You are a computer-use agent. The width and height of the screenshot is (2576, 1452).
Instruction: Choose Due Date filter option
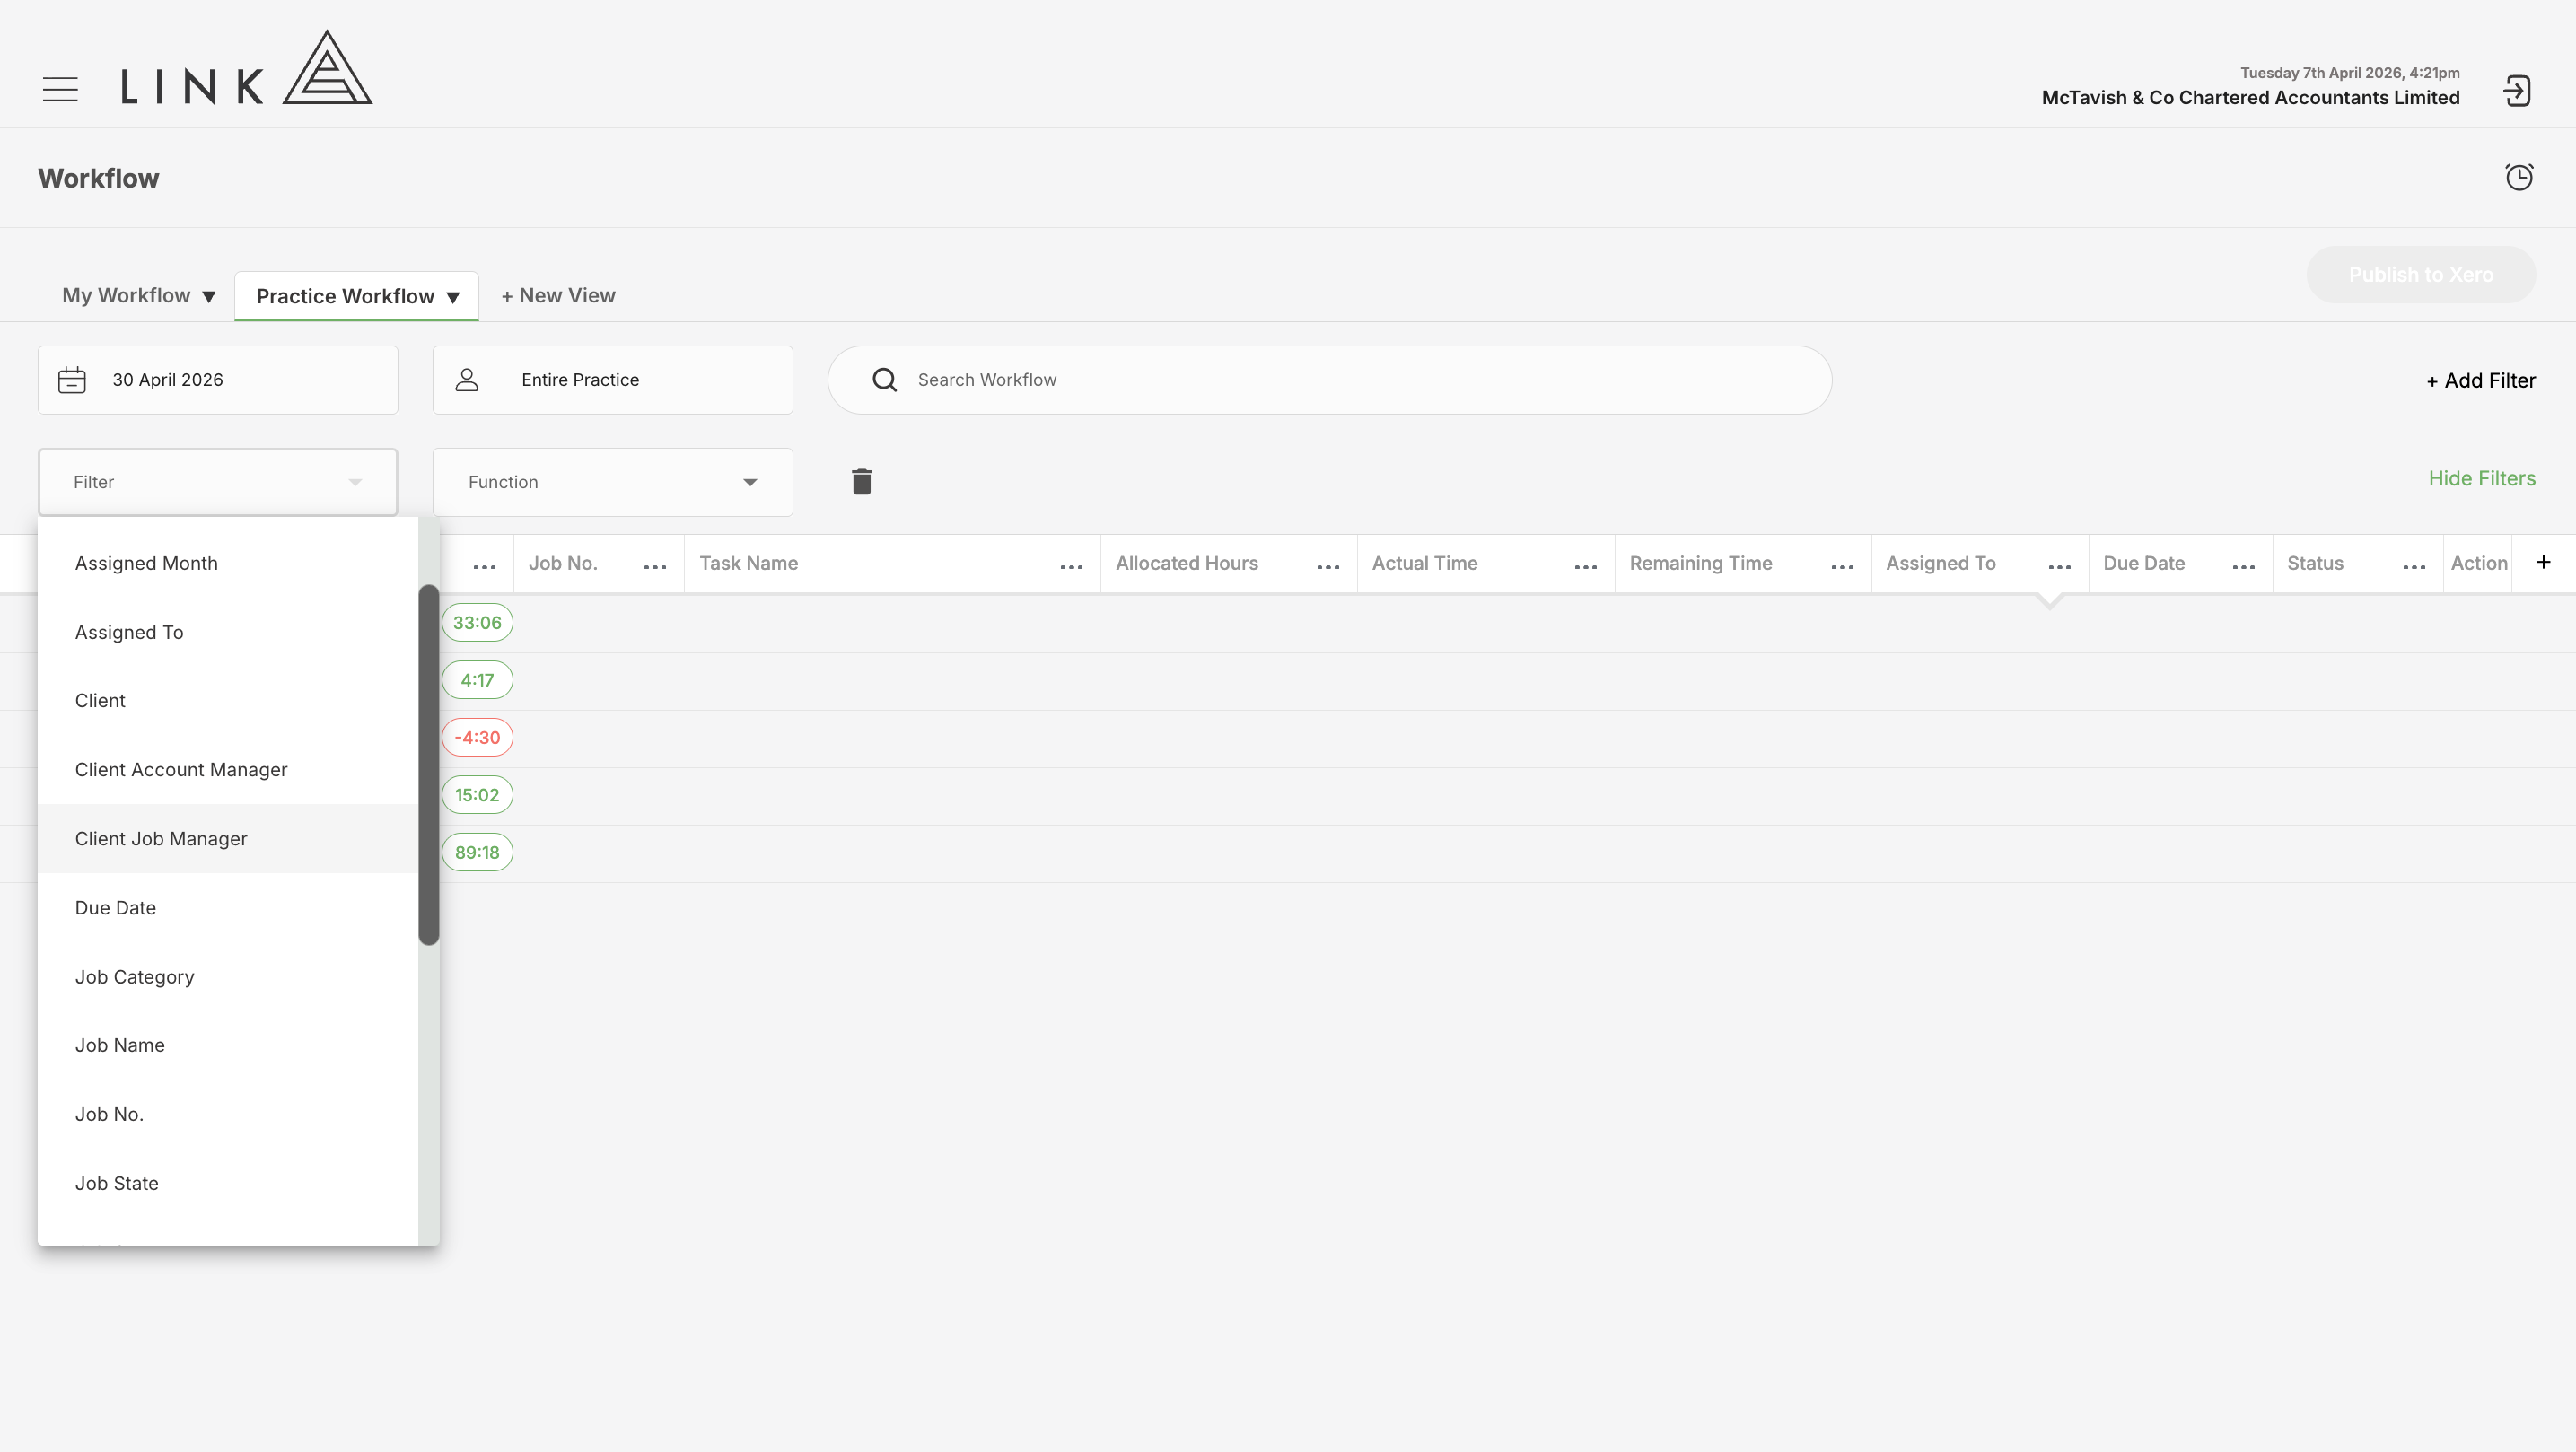(x=228, y=908)
